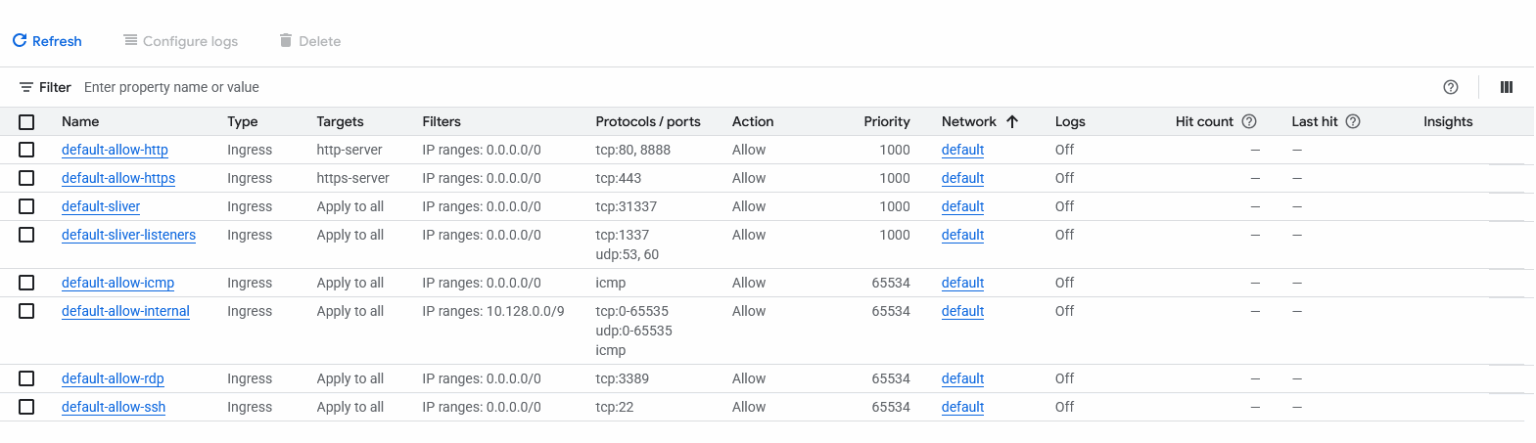
Task: Open the default-sliver rule link
Action: 101,206
